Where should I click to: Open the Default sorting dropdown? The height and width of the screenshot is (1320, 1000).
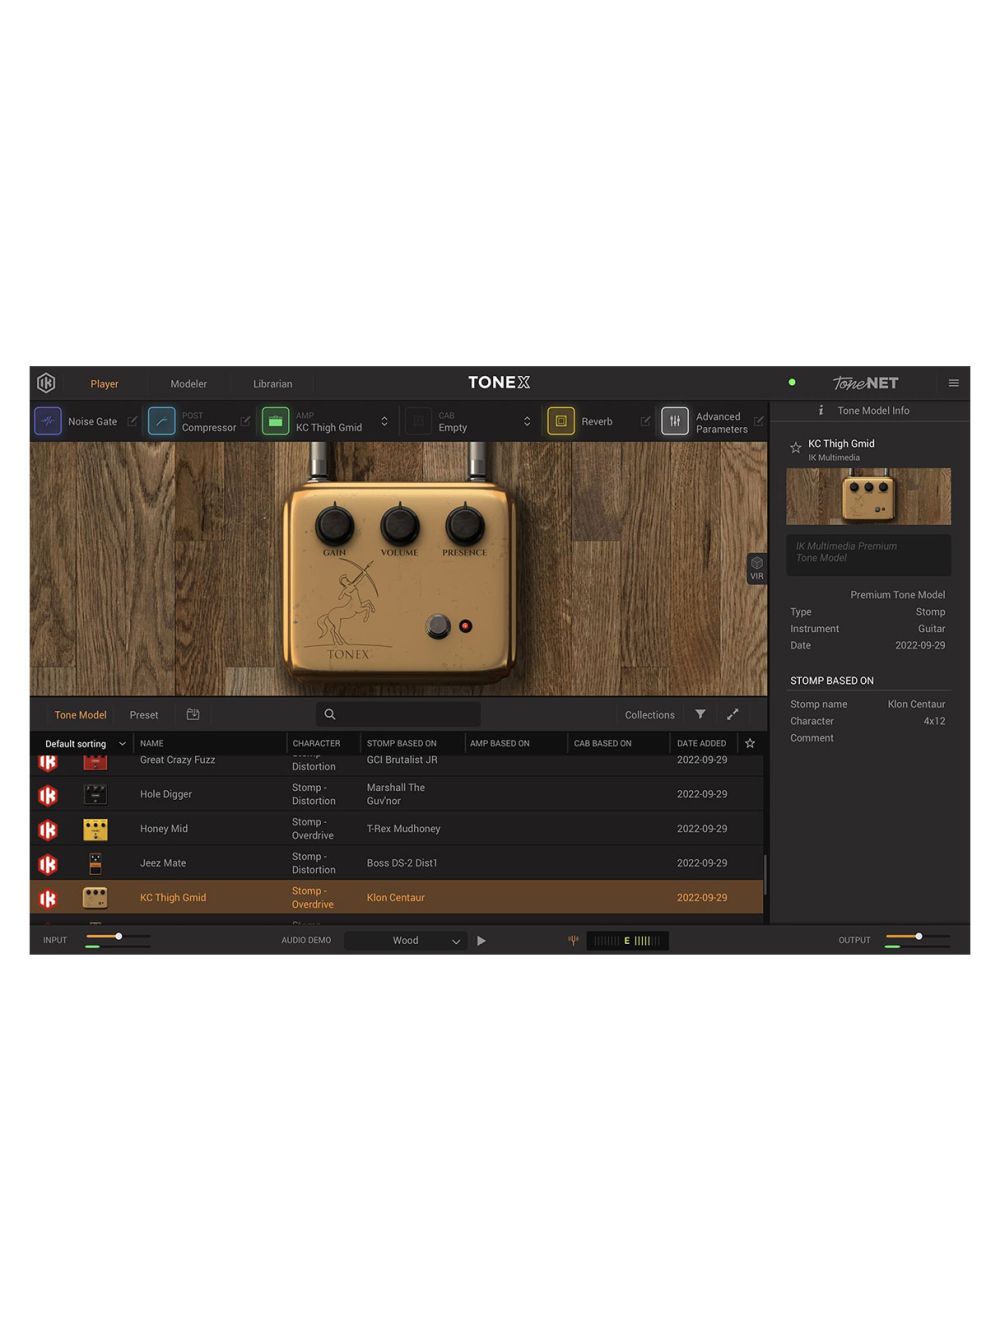click(x=82, y=743)
